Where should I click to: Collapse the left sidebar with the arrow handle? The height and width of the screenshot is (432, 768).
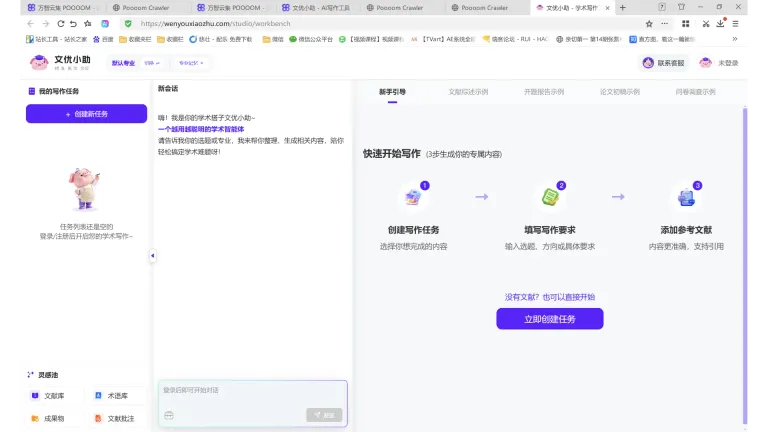pyautogui.click(x=152, y=256)
